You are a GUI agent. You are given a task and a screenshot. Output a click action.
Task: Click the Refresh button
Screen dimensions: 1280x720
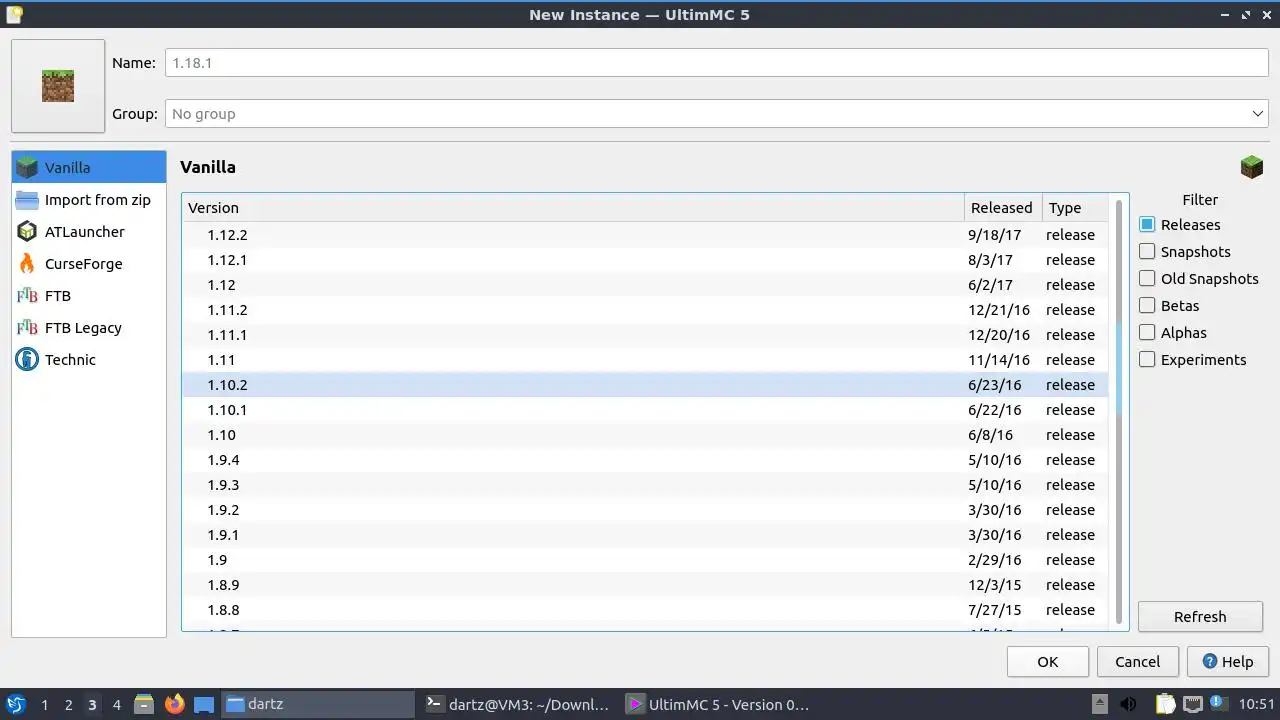coord(1200,617)
